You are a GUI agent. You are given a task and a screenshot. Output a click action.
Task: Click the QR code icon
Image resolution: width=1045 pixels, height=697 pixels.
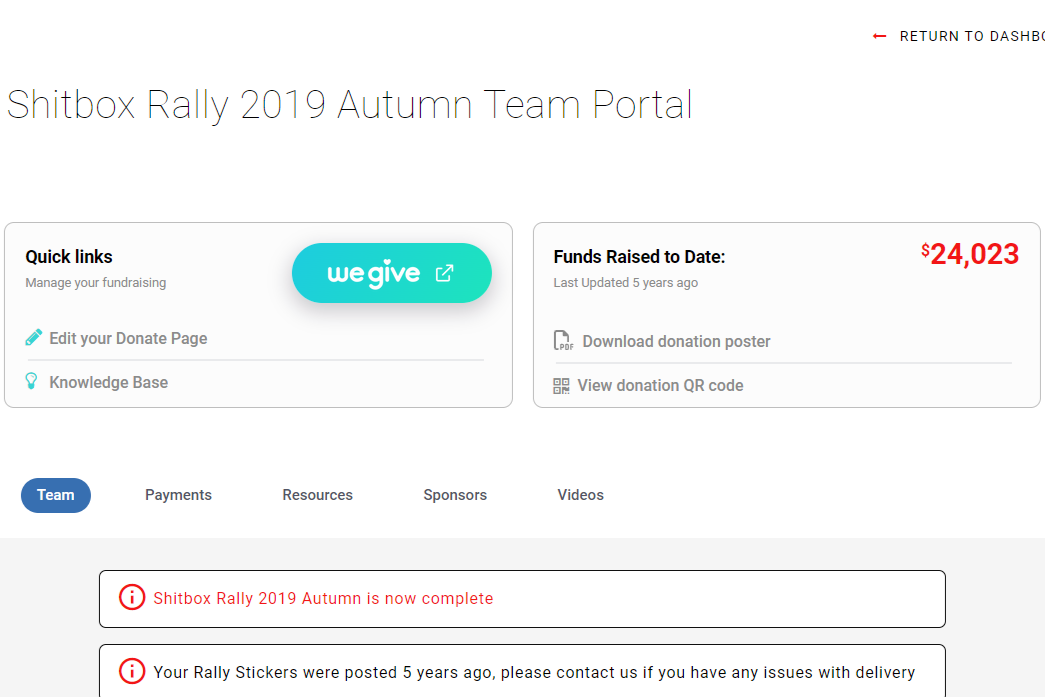tap(561, 385)
